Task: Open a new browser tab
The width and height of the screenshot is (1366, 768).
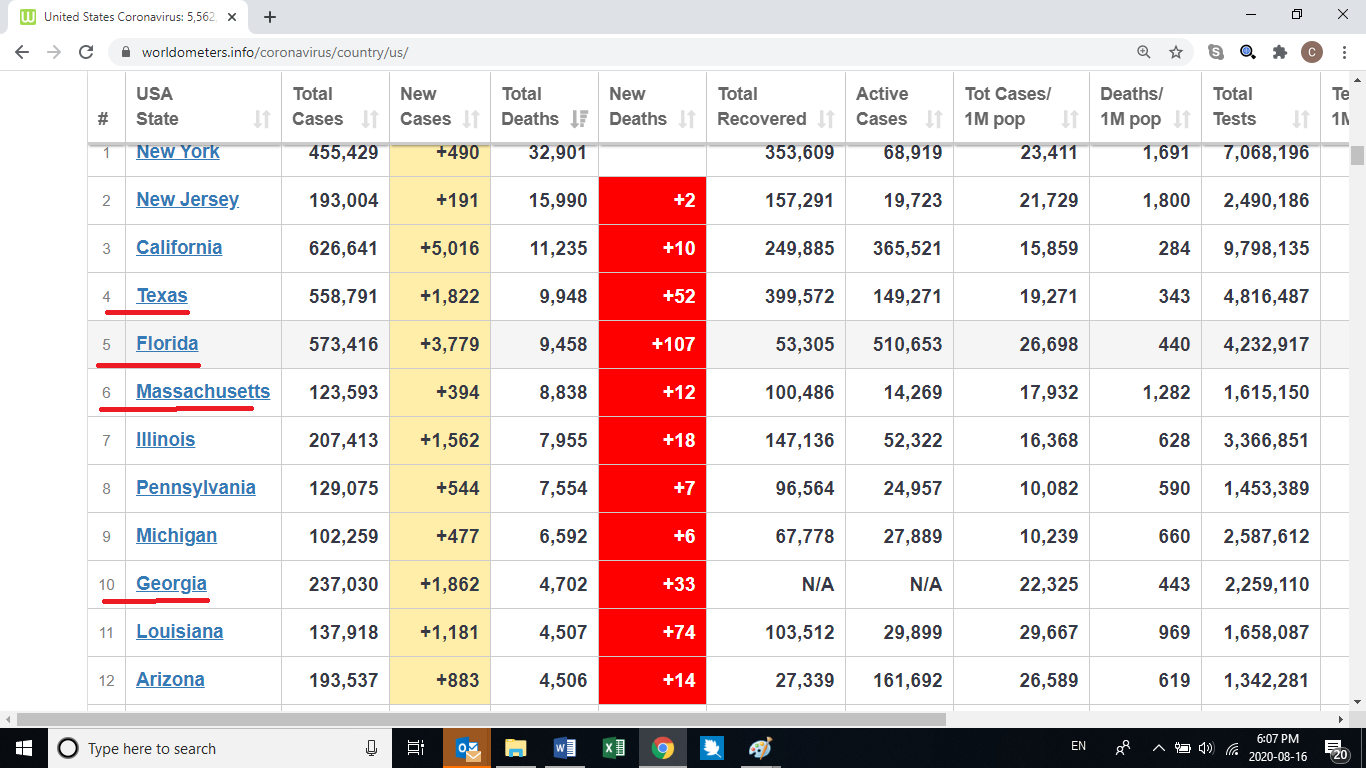Action: point(270,17)
